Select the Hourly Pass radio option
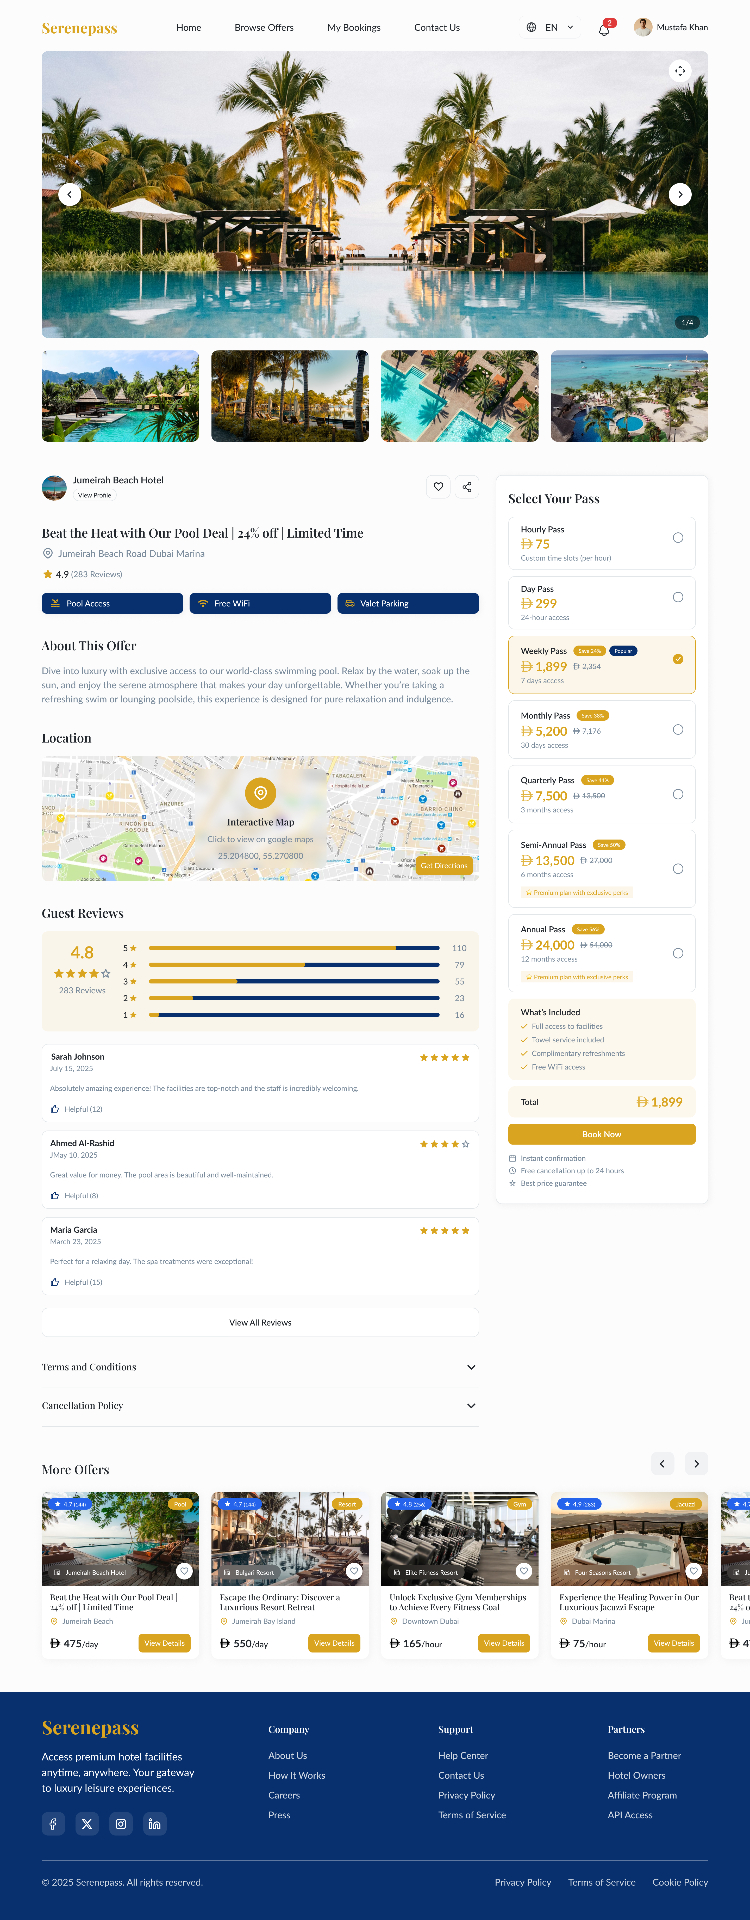The width and height of the screenshot is (750, 1920). pyautogui.click(x=678, y=538)
